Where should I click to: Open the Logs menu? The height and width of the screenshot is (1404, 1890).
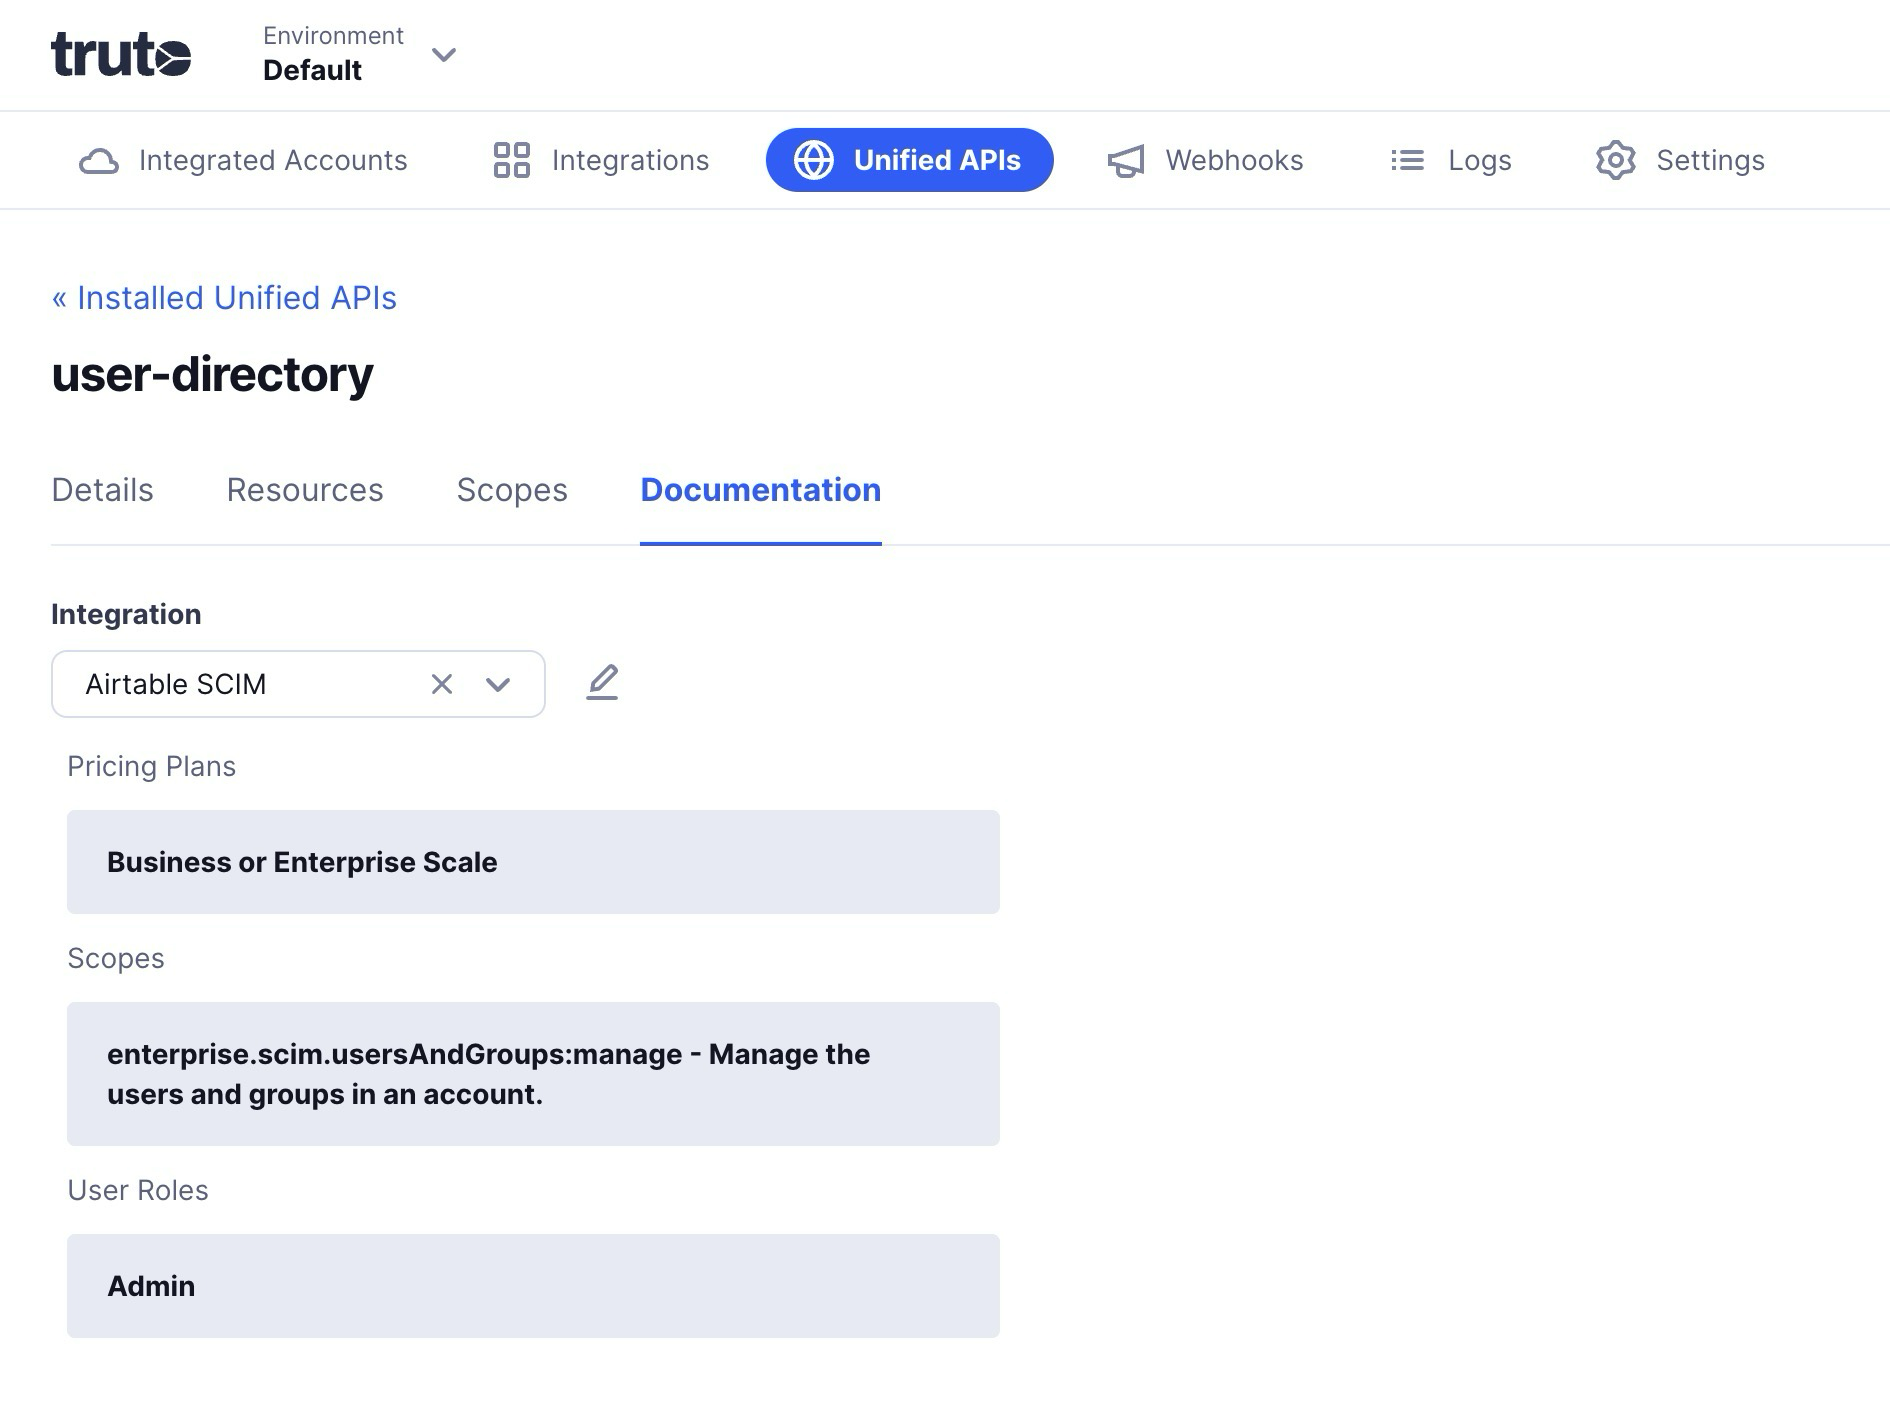click(x=1451, y=160)
